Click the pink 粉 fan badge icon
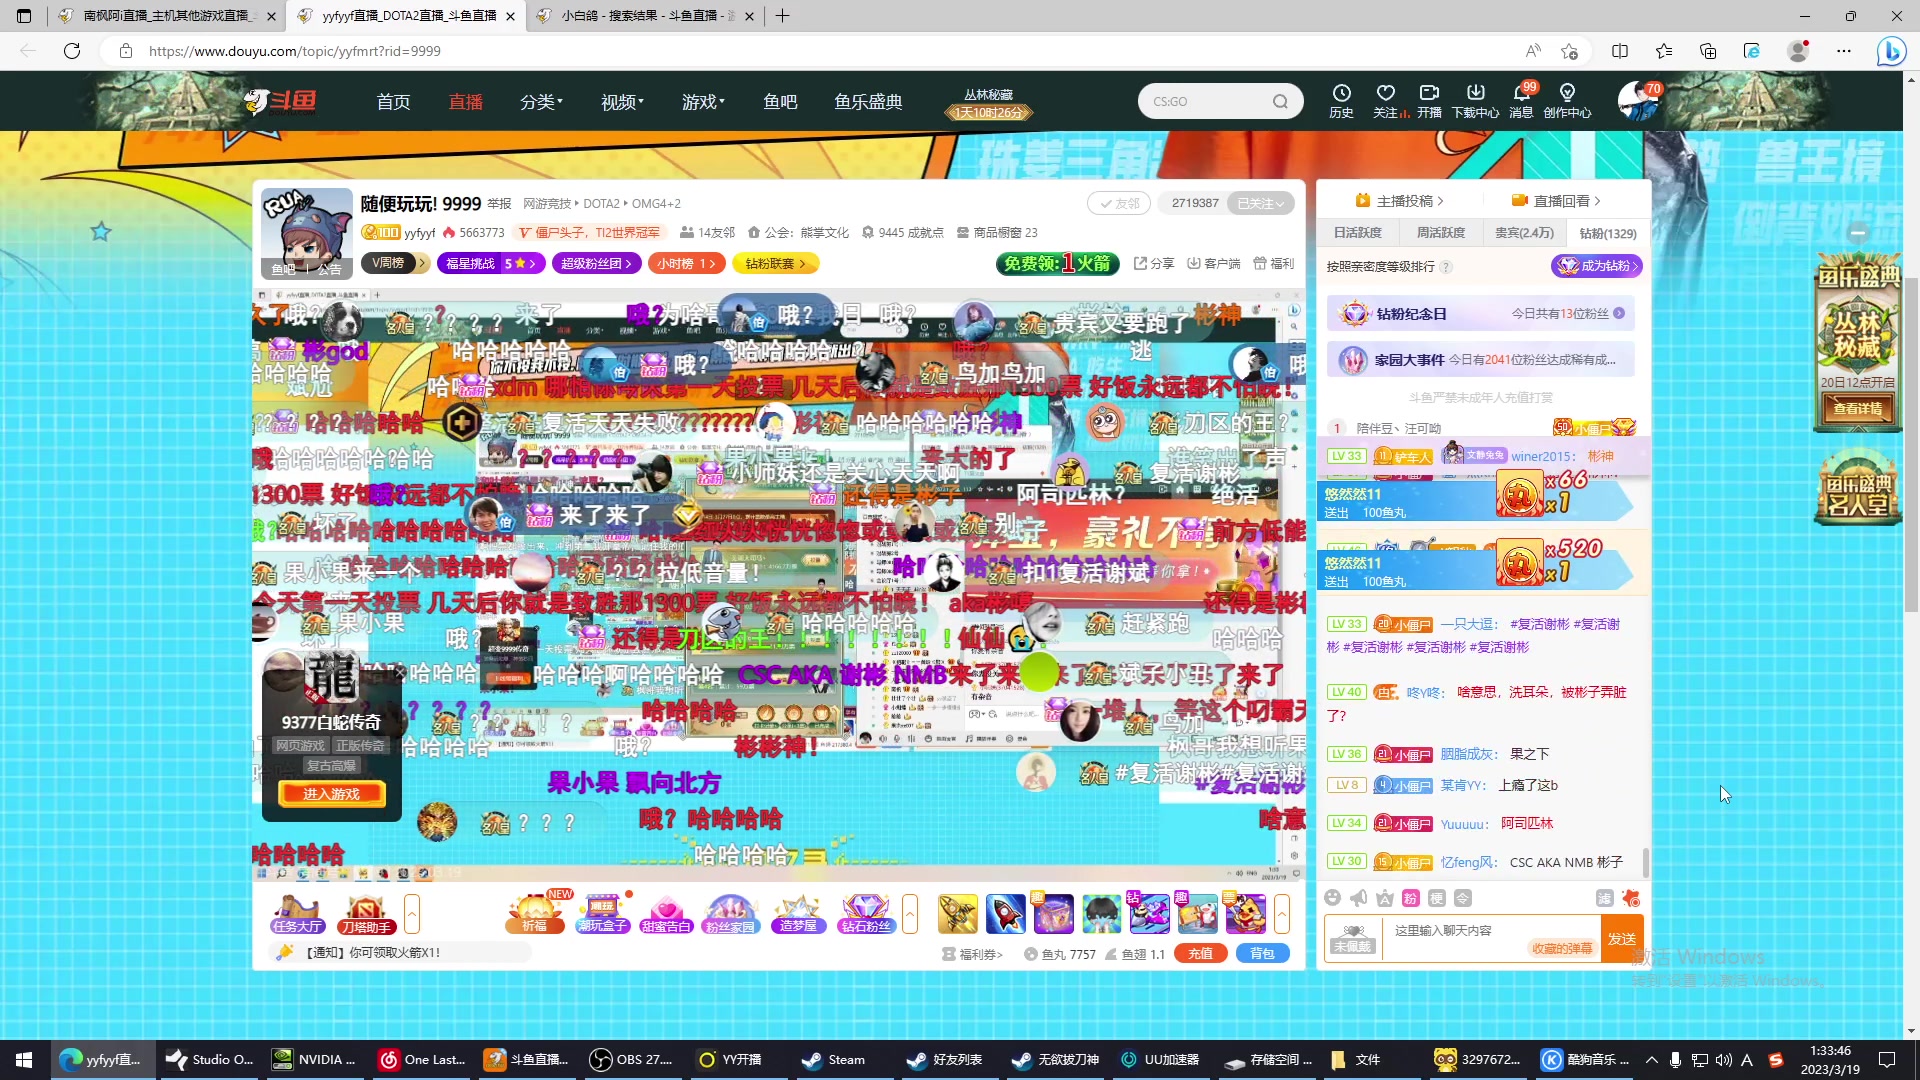The image size is (1920, 1080). click(1410, 898)
